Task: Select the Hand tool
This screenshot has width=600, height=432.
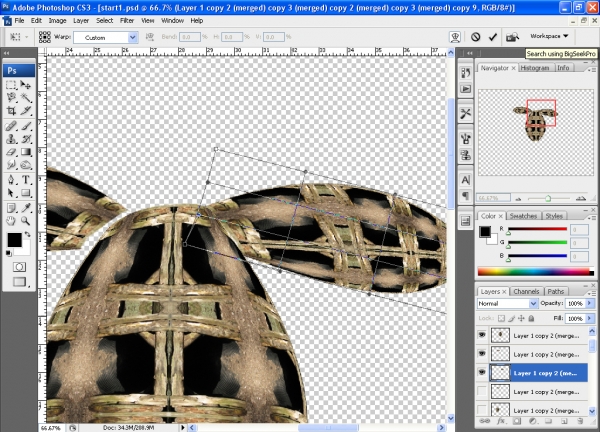Action: coord(11,221)
